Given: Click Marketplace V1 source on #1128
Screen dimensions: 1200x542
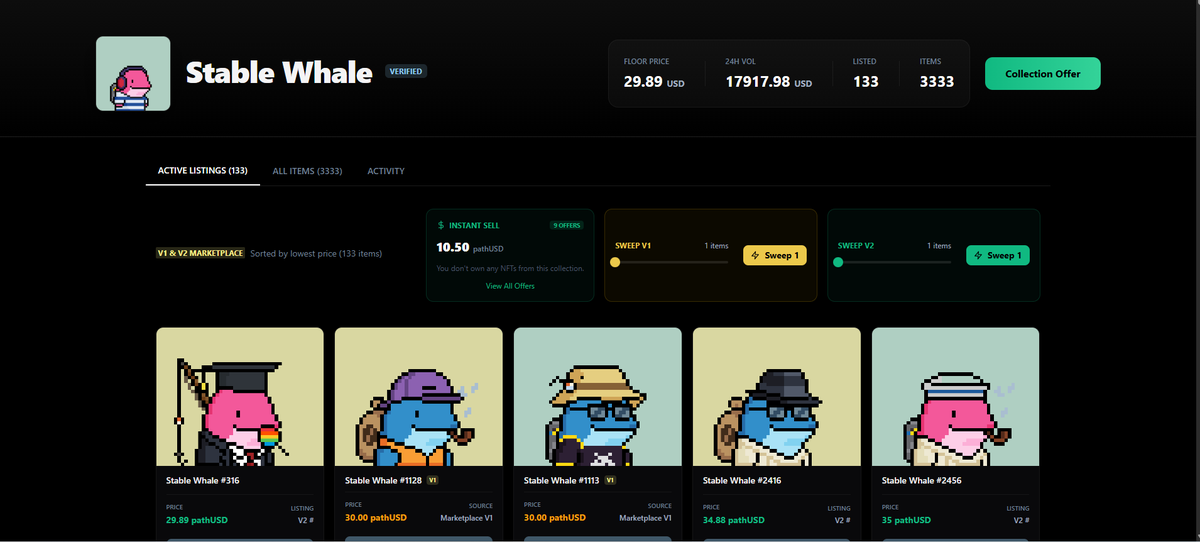Looking at the screenshot, I should point(467,518).
